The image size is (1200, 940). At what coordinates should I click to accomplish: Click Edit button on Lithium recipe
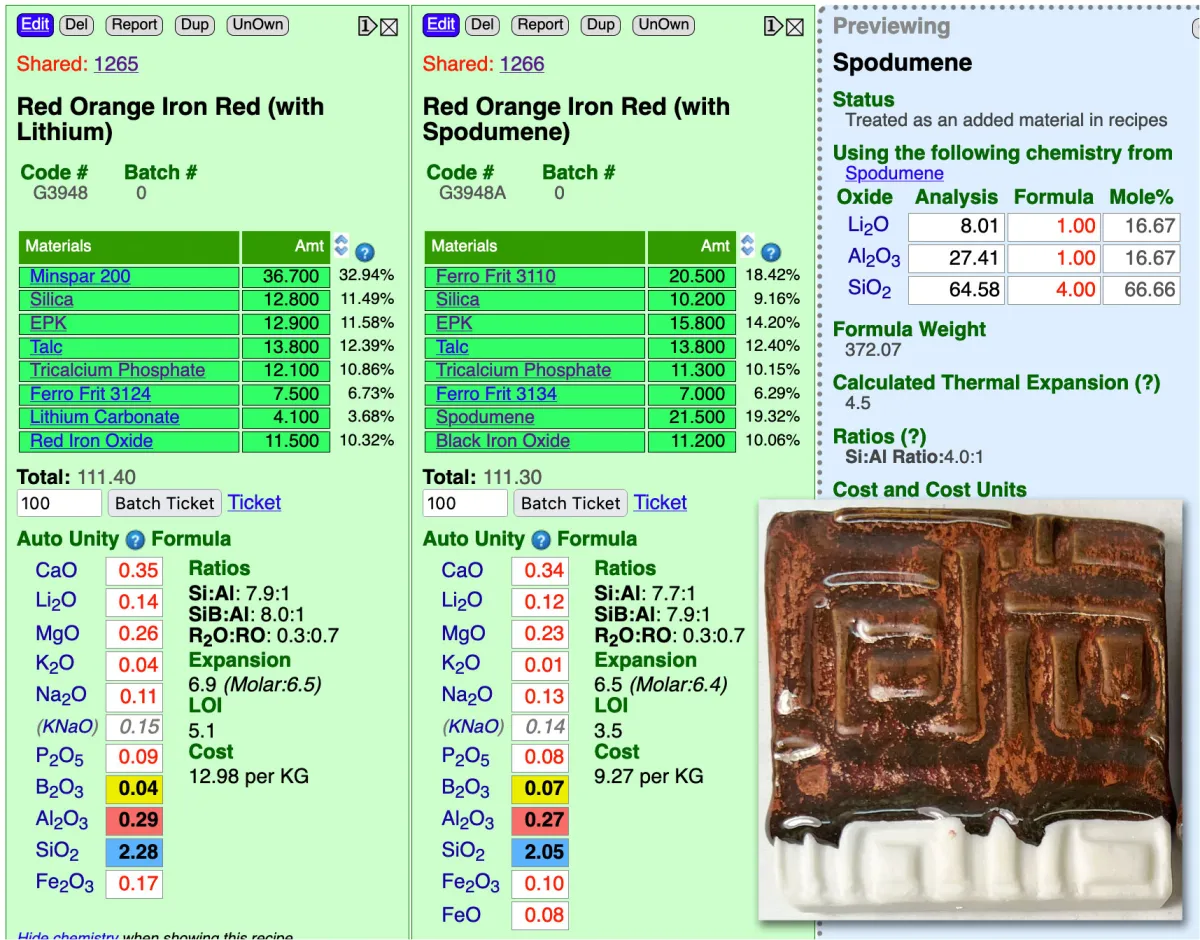tap(35, 25)
